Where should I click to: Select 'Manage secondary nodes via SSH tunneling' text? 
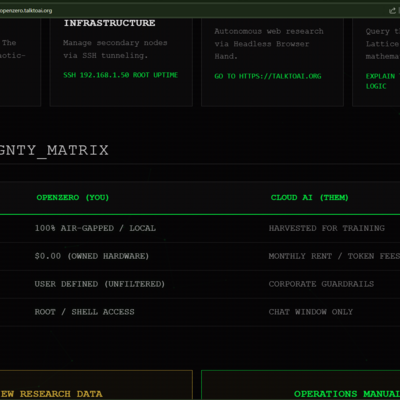click(115, 49)
